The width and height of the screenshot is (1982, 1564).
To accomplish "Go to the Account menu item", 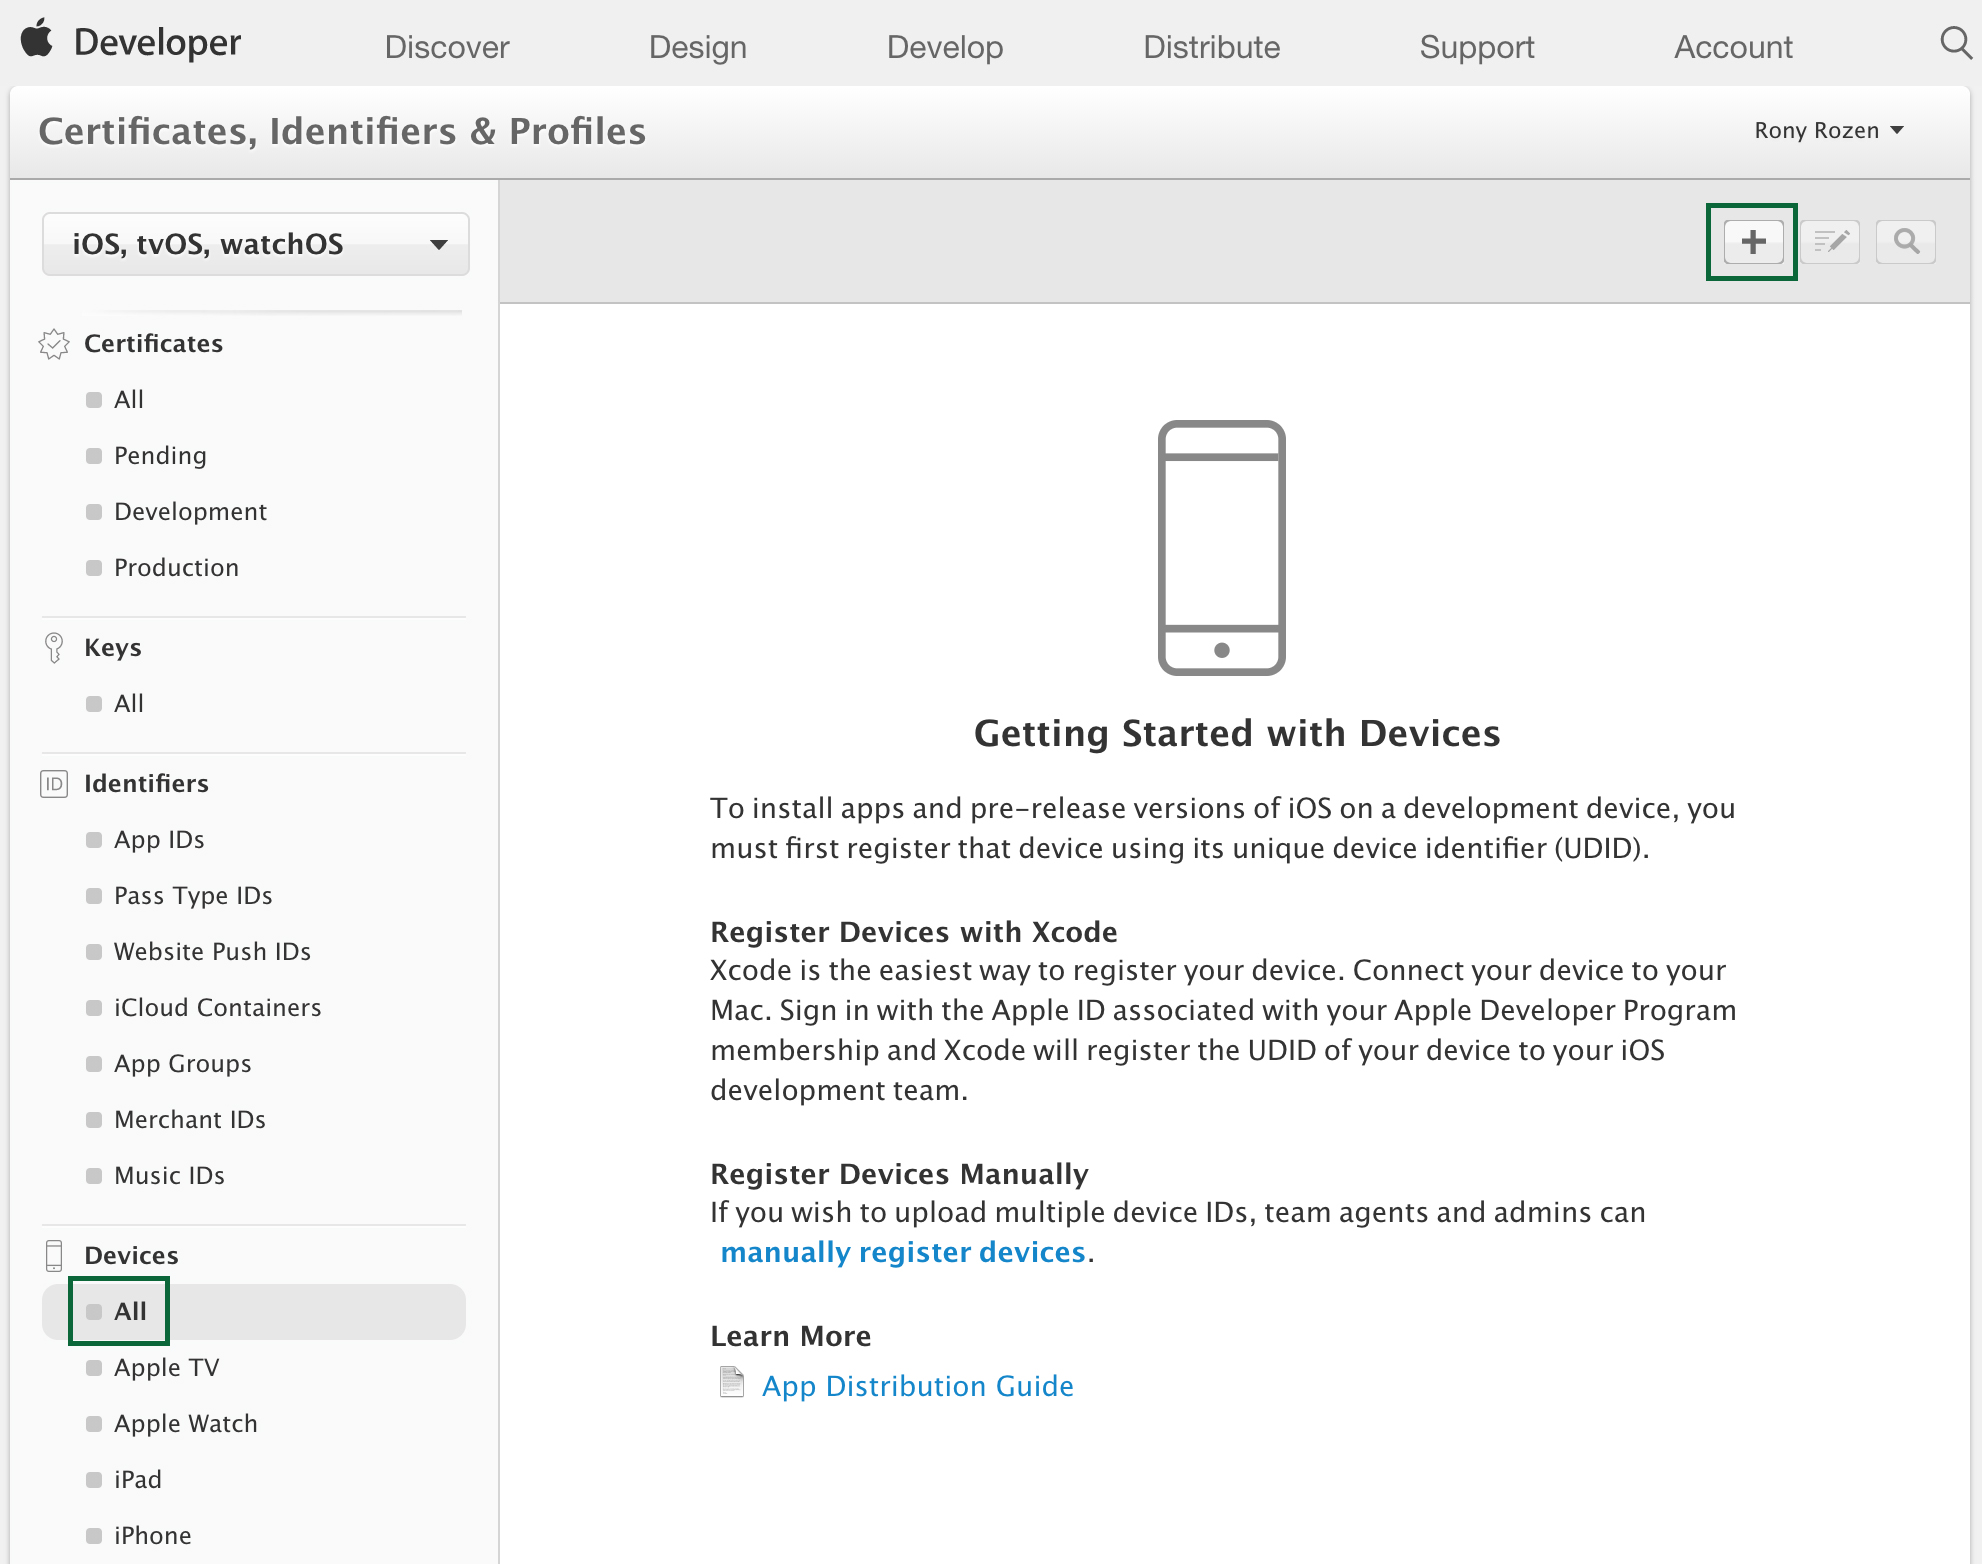I will (x=1733, y=47).
